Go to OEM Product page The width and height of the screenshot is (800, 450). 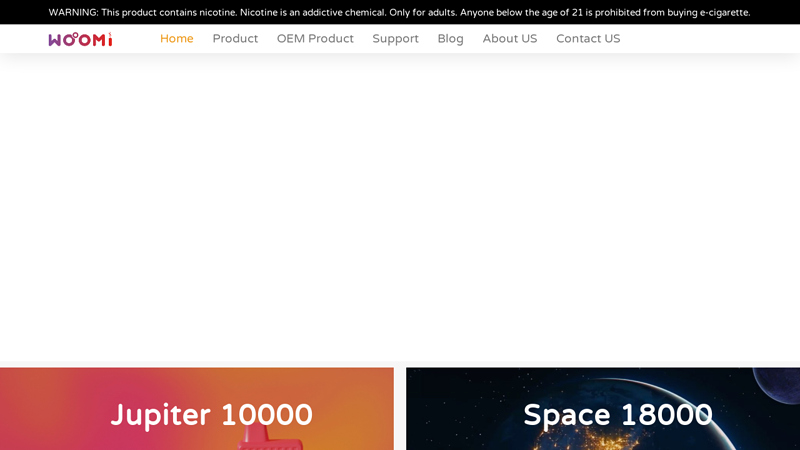(x=315, y=39)
